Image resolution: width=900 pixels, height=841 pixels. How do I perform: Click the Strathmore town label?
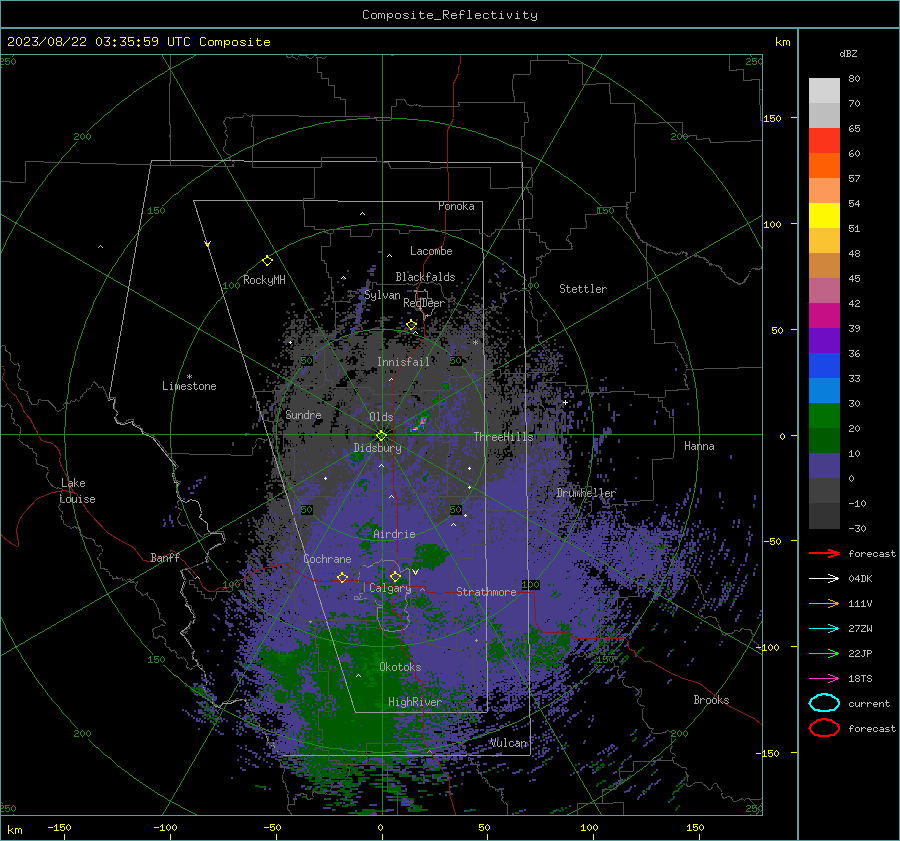pyautogui.click(x=486, y=592)
